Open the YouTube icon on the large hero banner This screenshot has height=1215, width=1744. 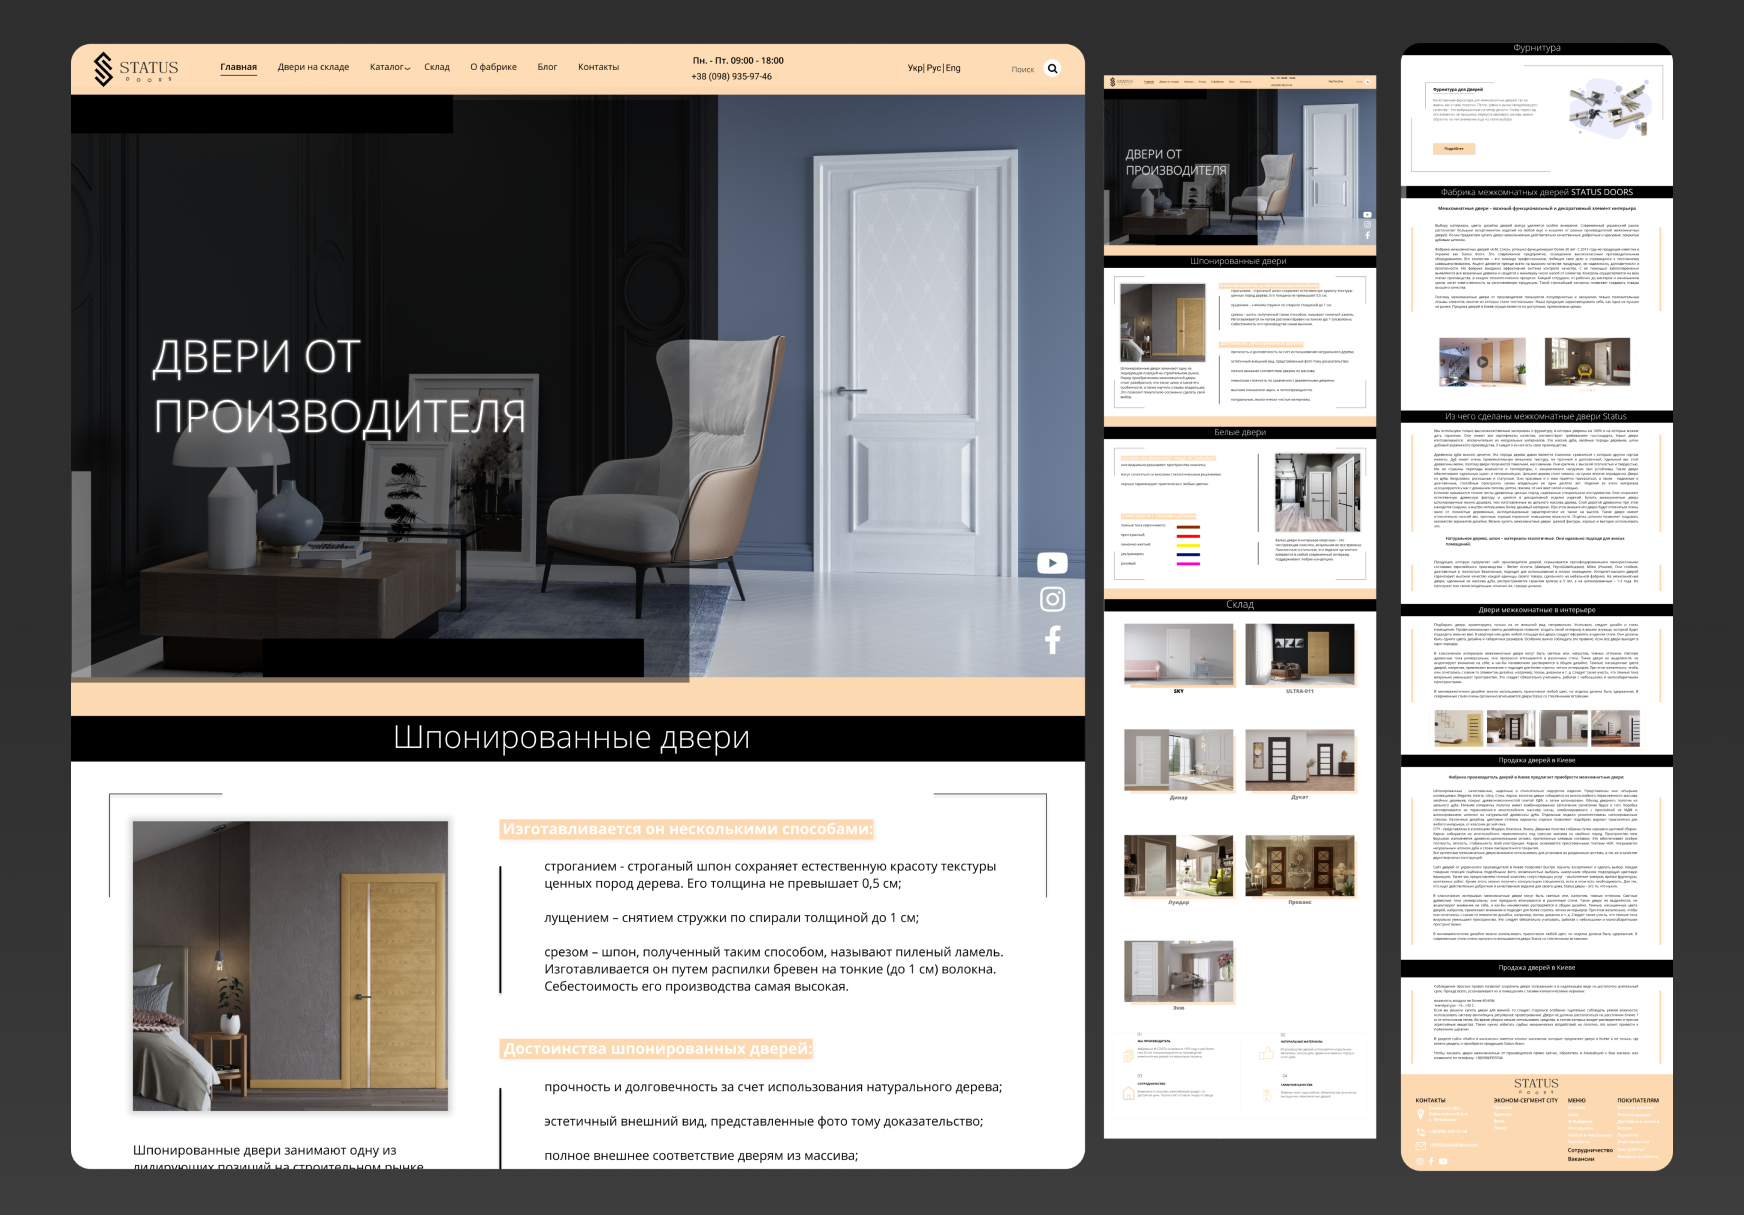tap(1052, 563)
